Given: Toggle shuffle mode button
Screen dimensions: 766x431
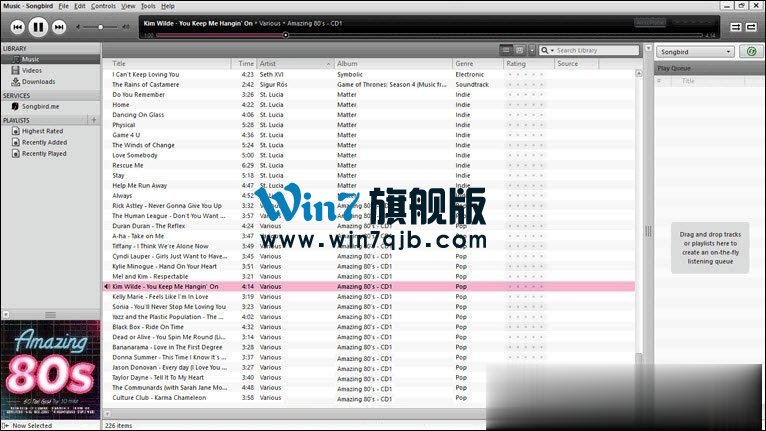Looking at the screenshot, I should tap(736, 27).
